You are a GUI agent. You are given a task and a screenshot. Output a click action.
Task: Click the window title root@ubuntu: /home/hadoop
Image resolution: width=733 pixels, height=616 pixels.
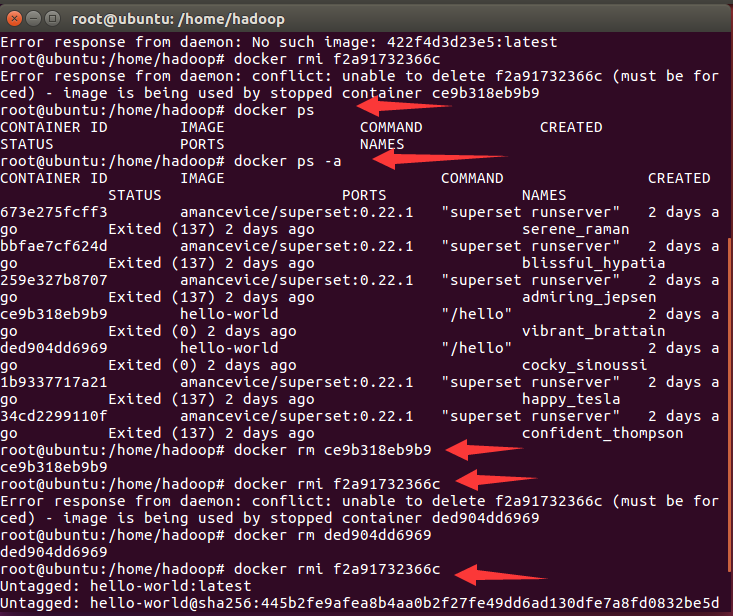coord(178,19)
